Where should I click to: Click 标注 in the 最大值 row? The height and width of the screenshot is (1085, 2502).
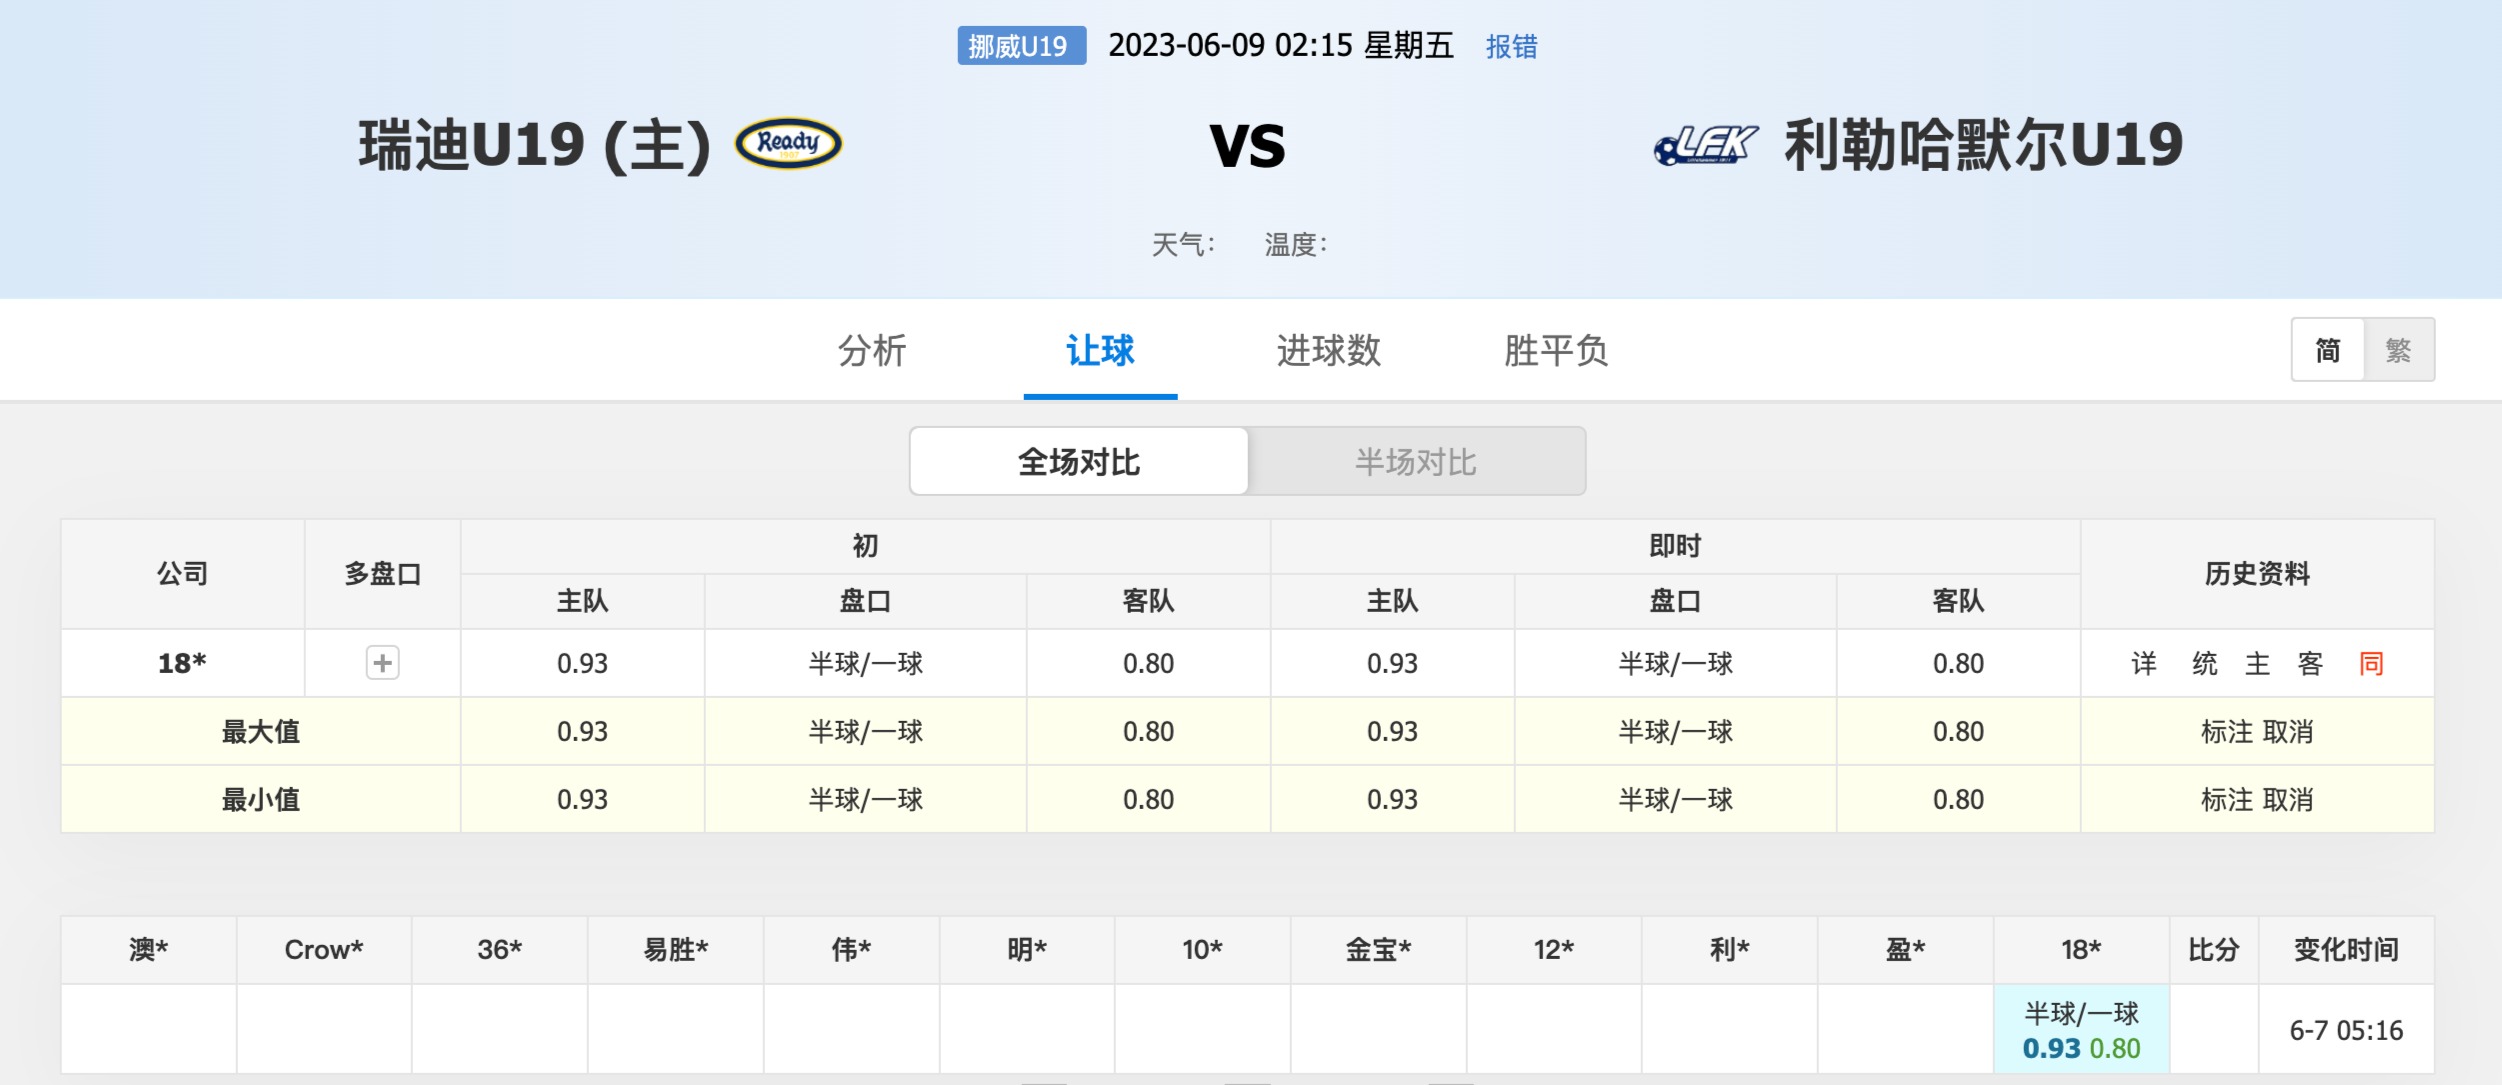click(2227, 732)
